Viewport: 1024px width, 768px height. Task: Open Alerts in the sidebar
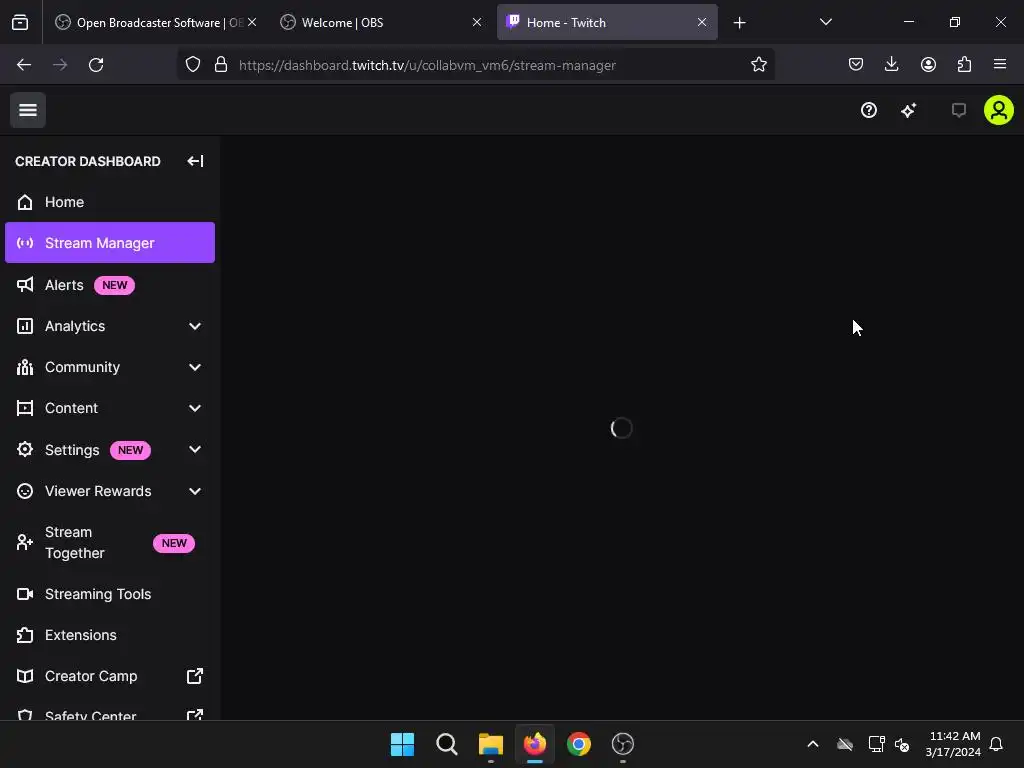tap(110, 285)
